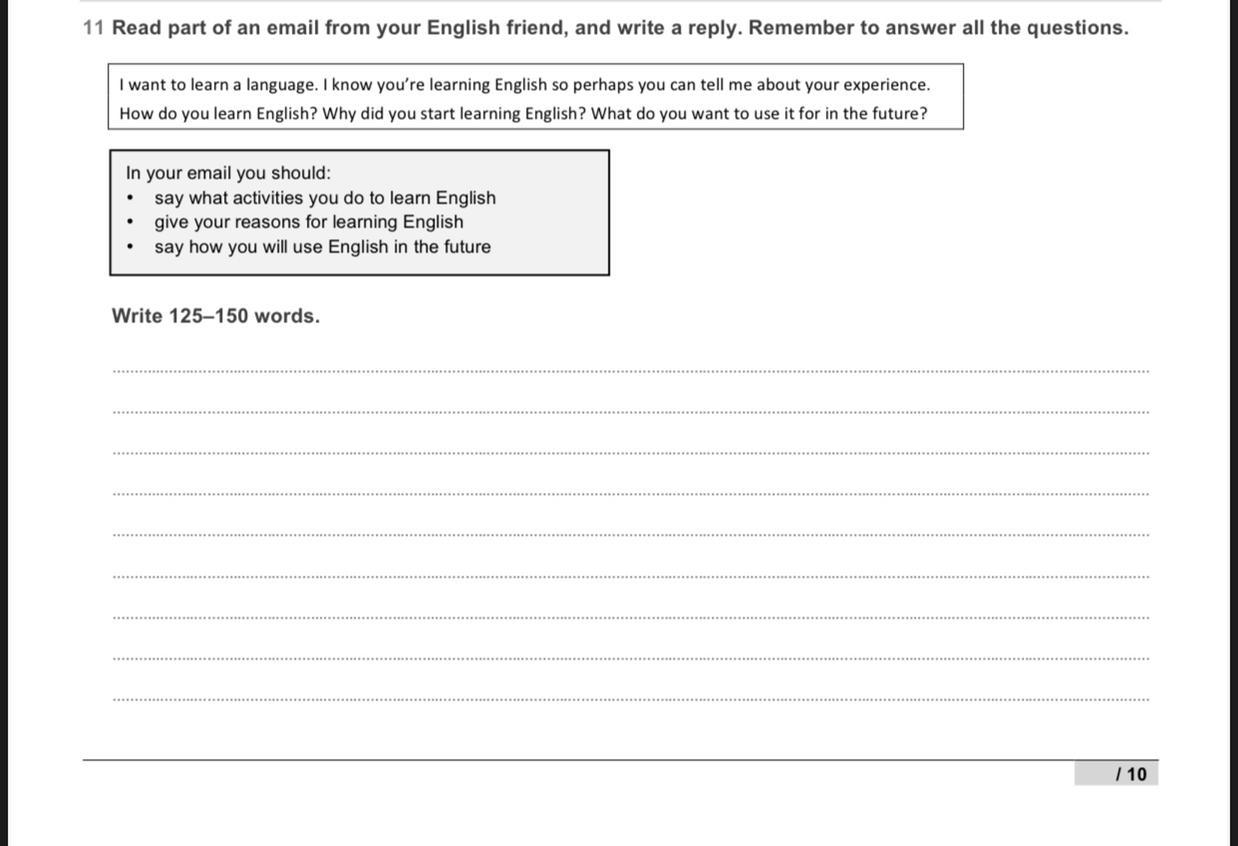The width and height of the screenshot is (1238, 846).
Task: Click the question number 11
Action: click(94, 28)
